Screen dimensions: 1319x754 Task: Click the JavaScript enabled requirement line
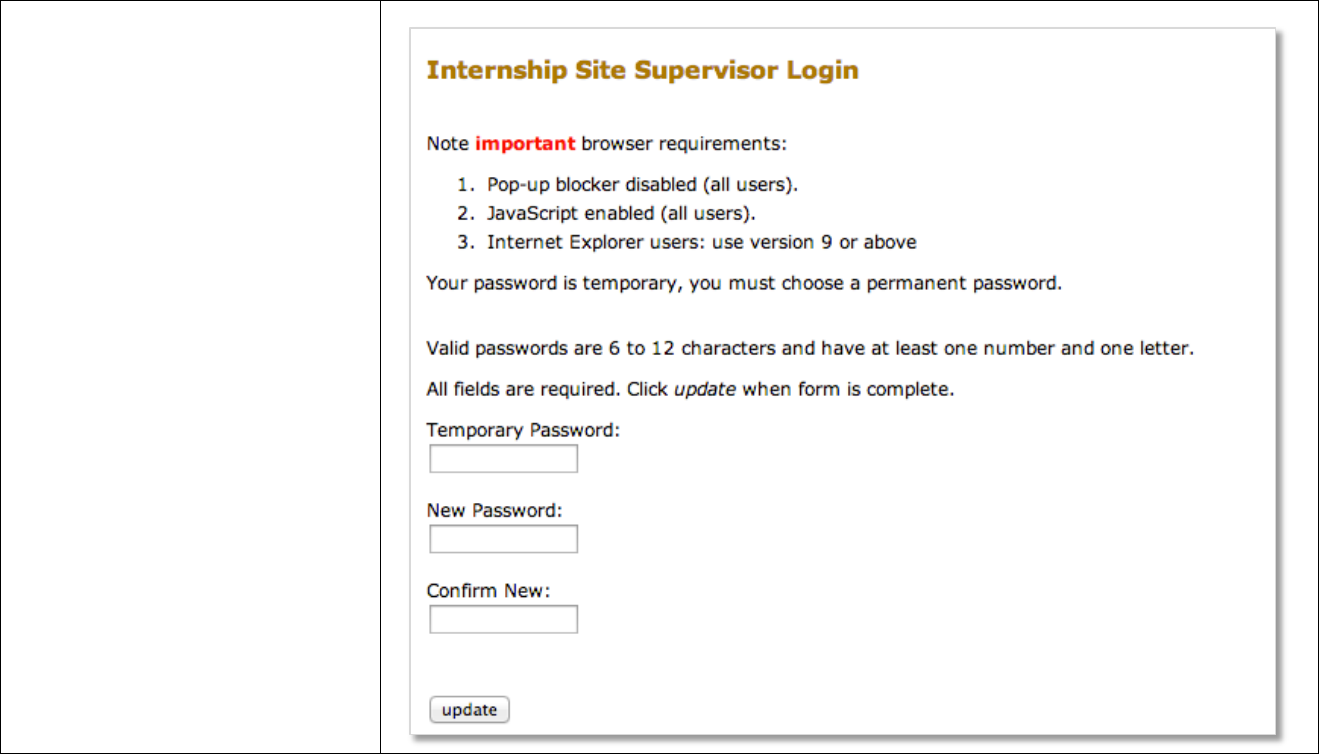pyautogui.click(x=621, y=213)
